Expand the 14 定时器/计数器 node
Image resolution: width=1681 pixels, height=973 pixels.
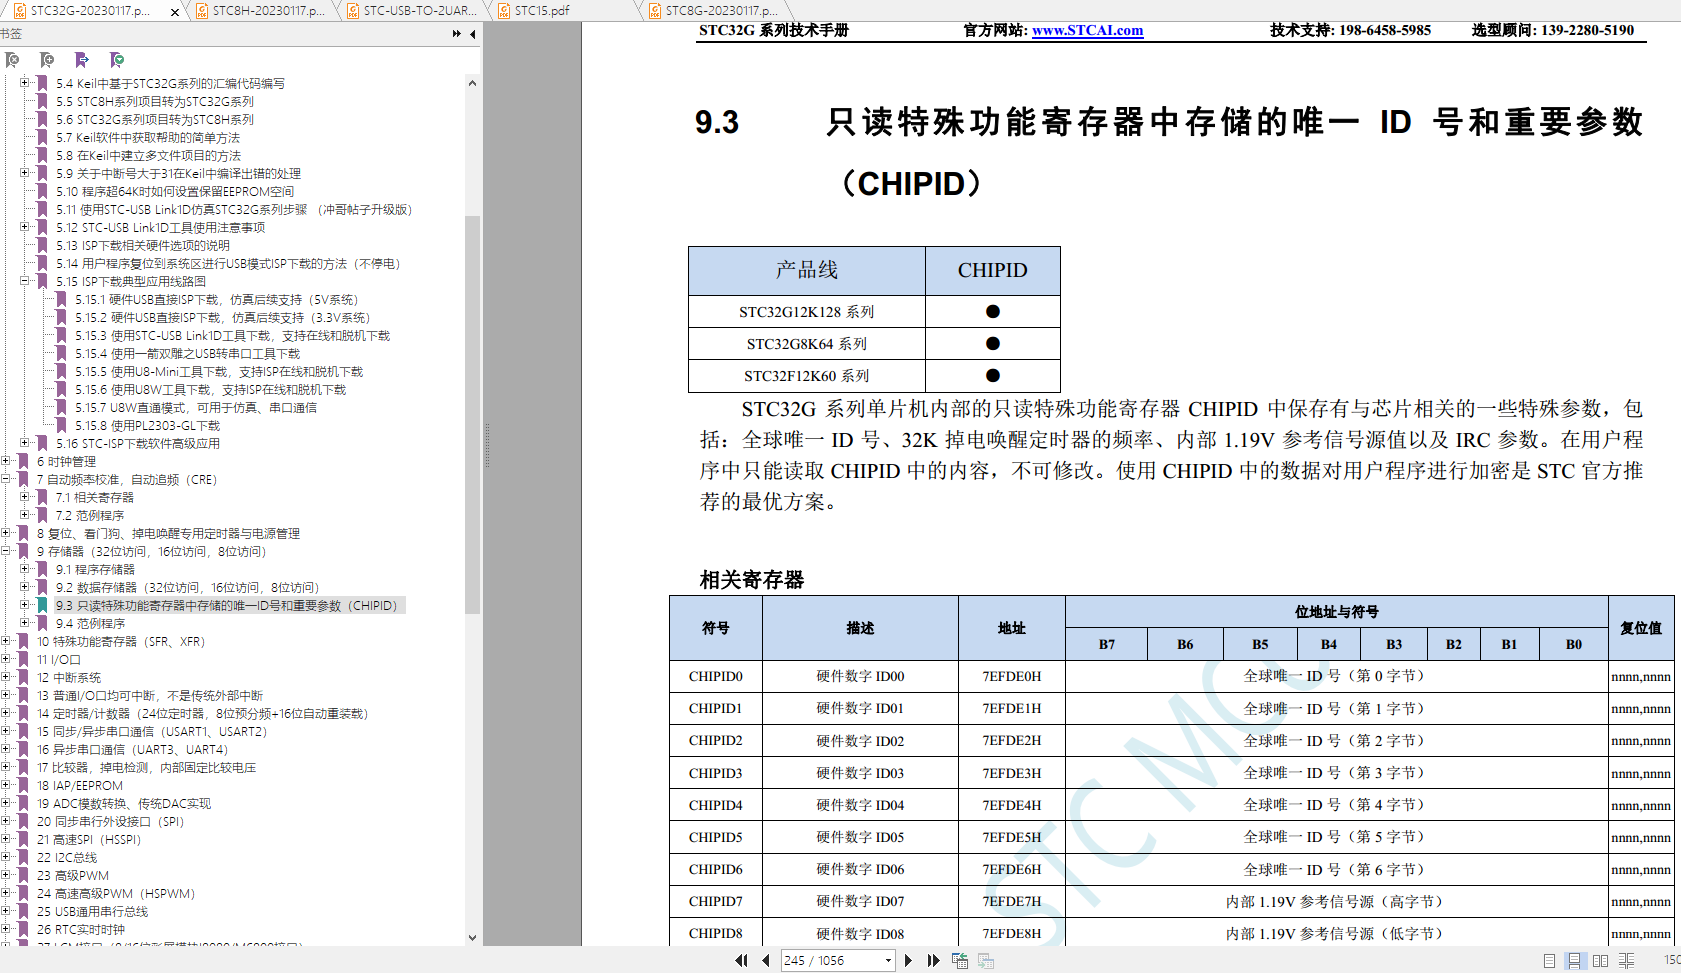pyautogui.click(x=6, y=712)
